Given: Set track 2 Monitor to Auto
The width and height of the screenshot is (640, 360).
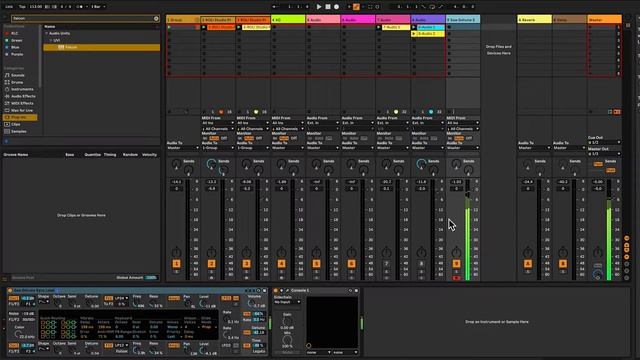Looking at the screenshot, I should click(x=214, y=138).
